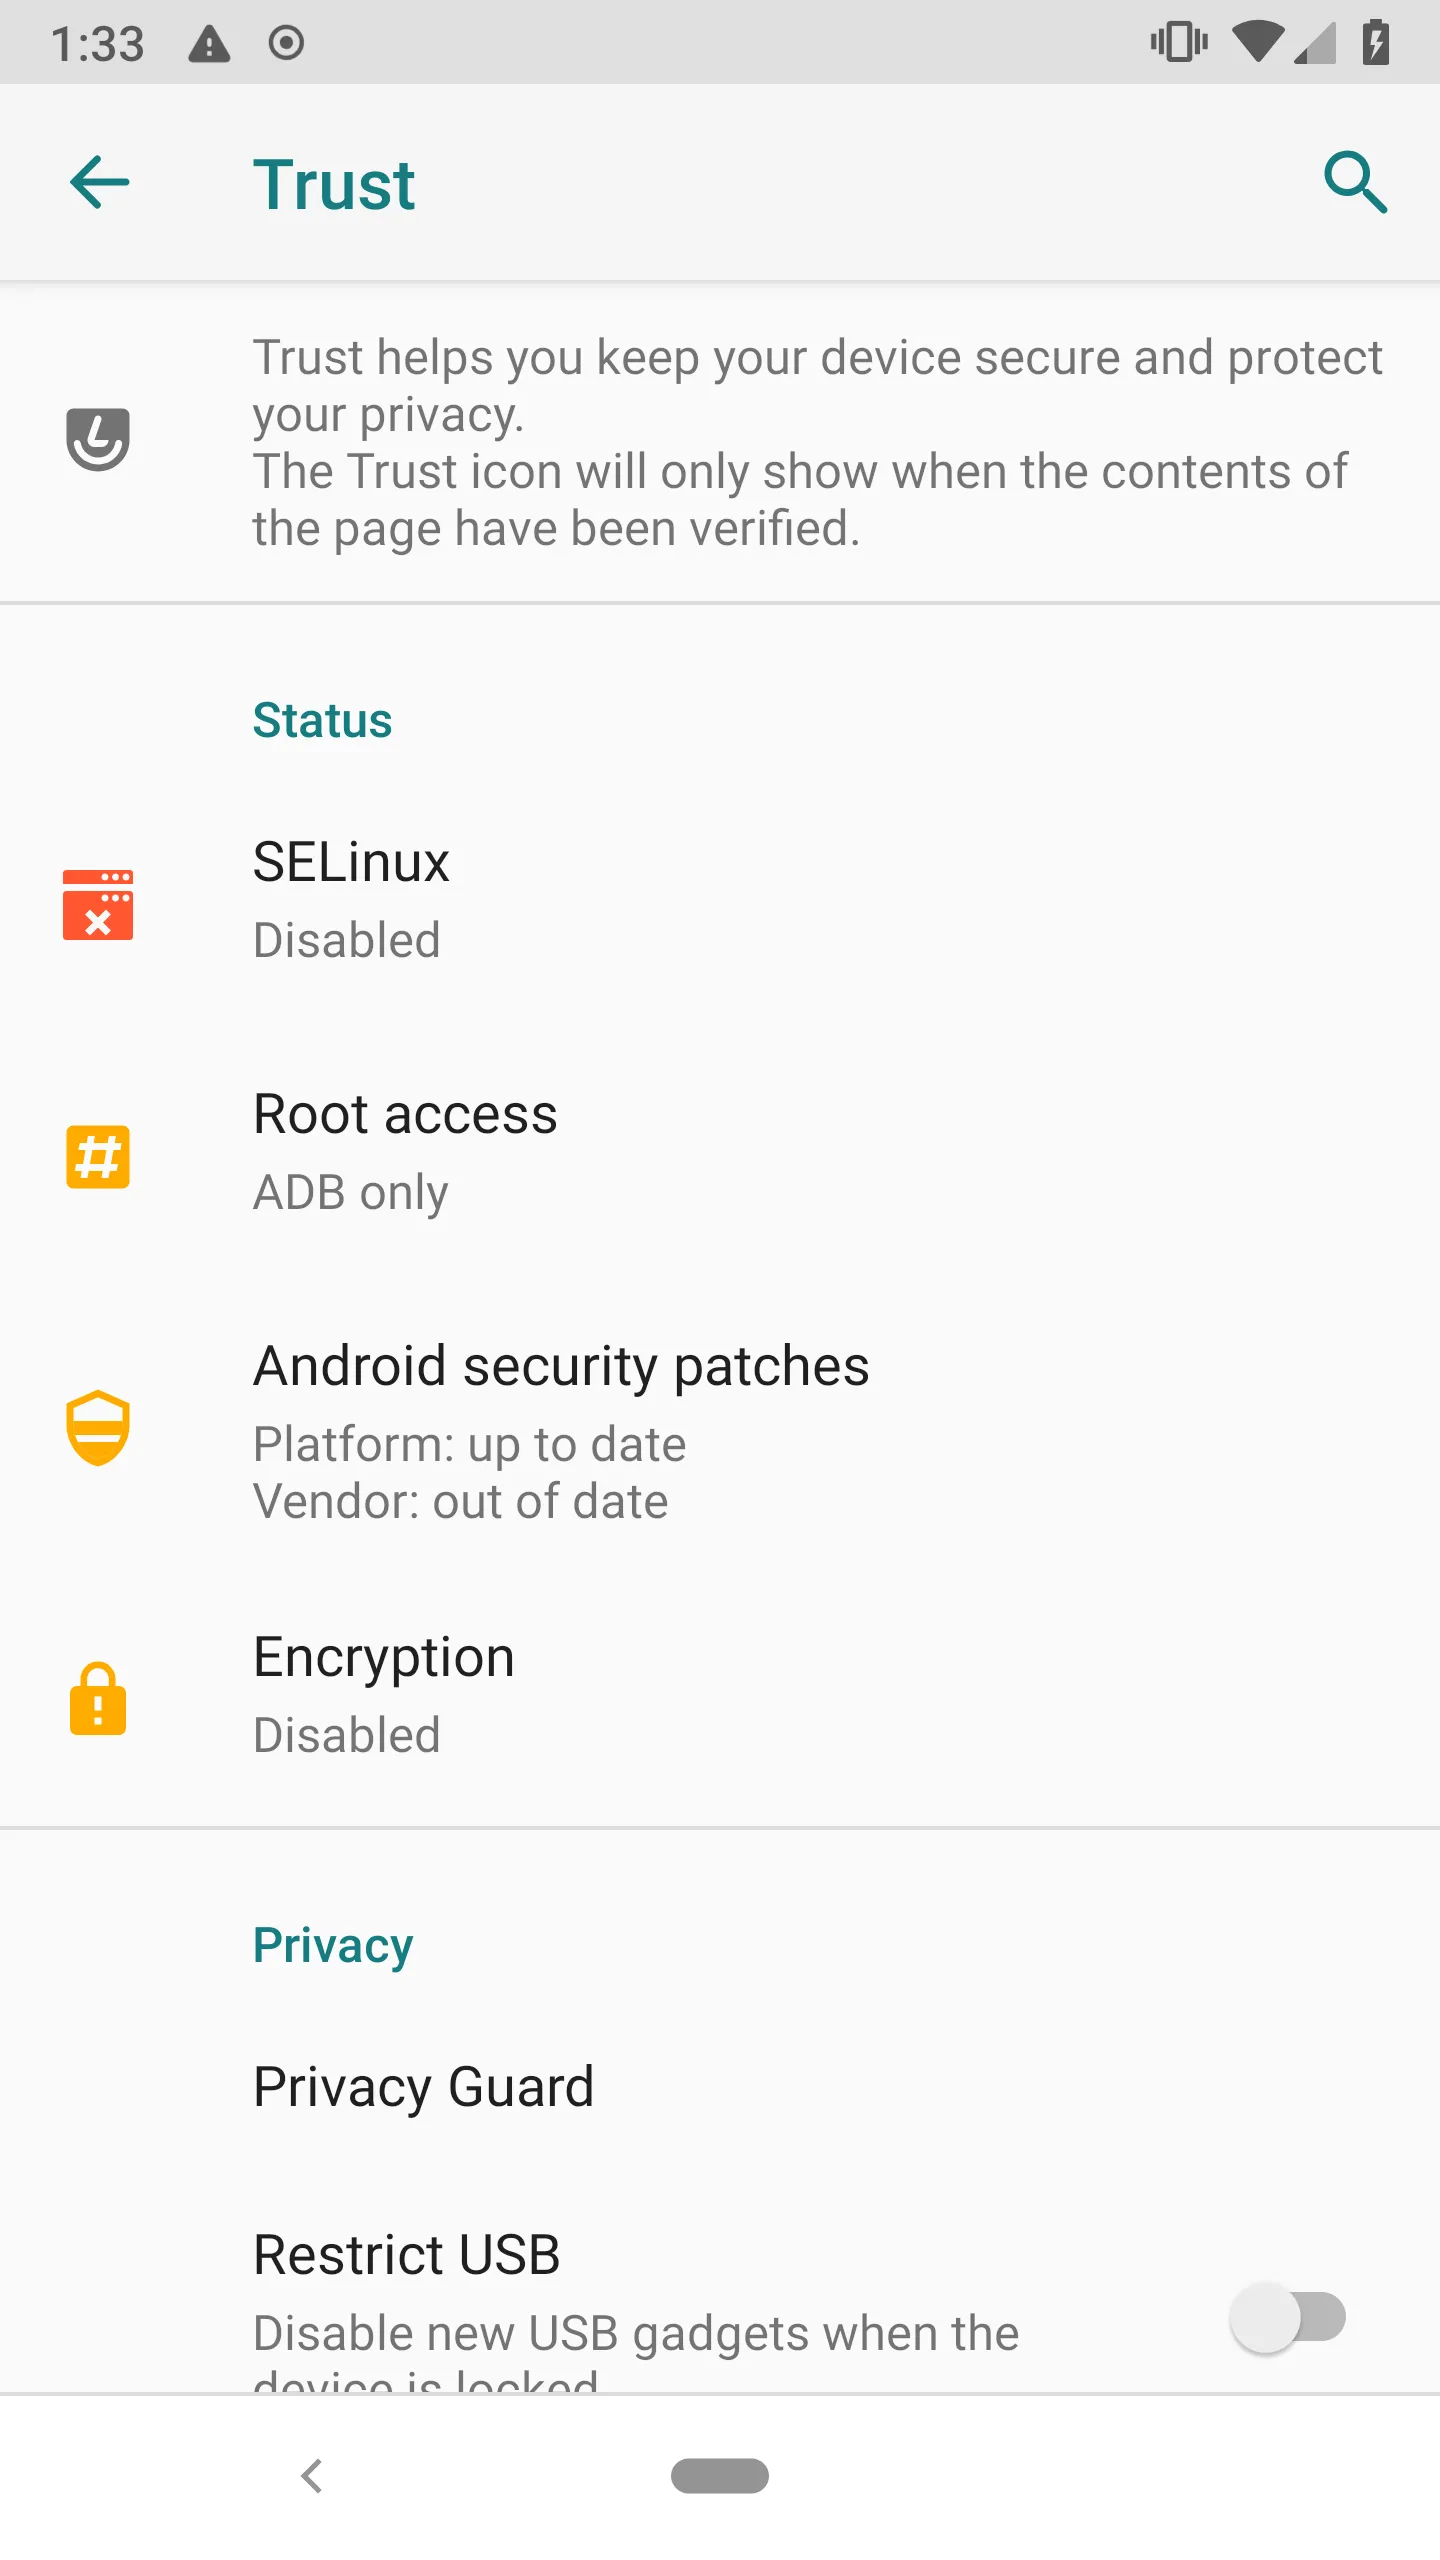
Task: Tap the security patches shield icon
Action: pos(98,1427)
